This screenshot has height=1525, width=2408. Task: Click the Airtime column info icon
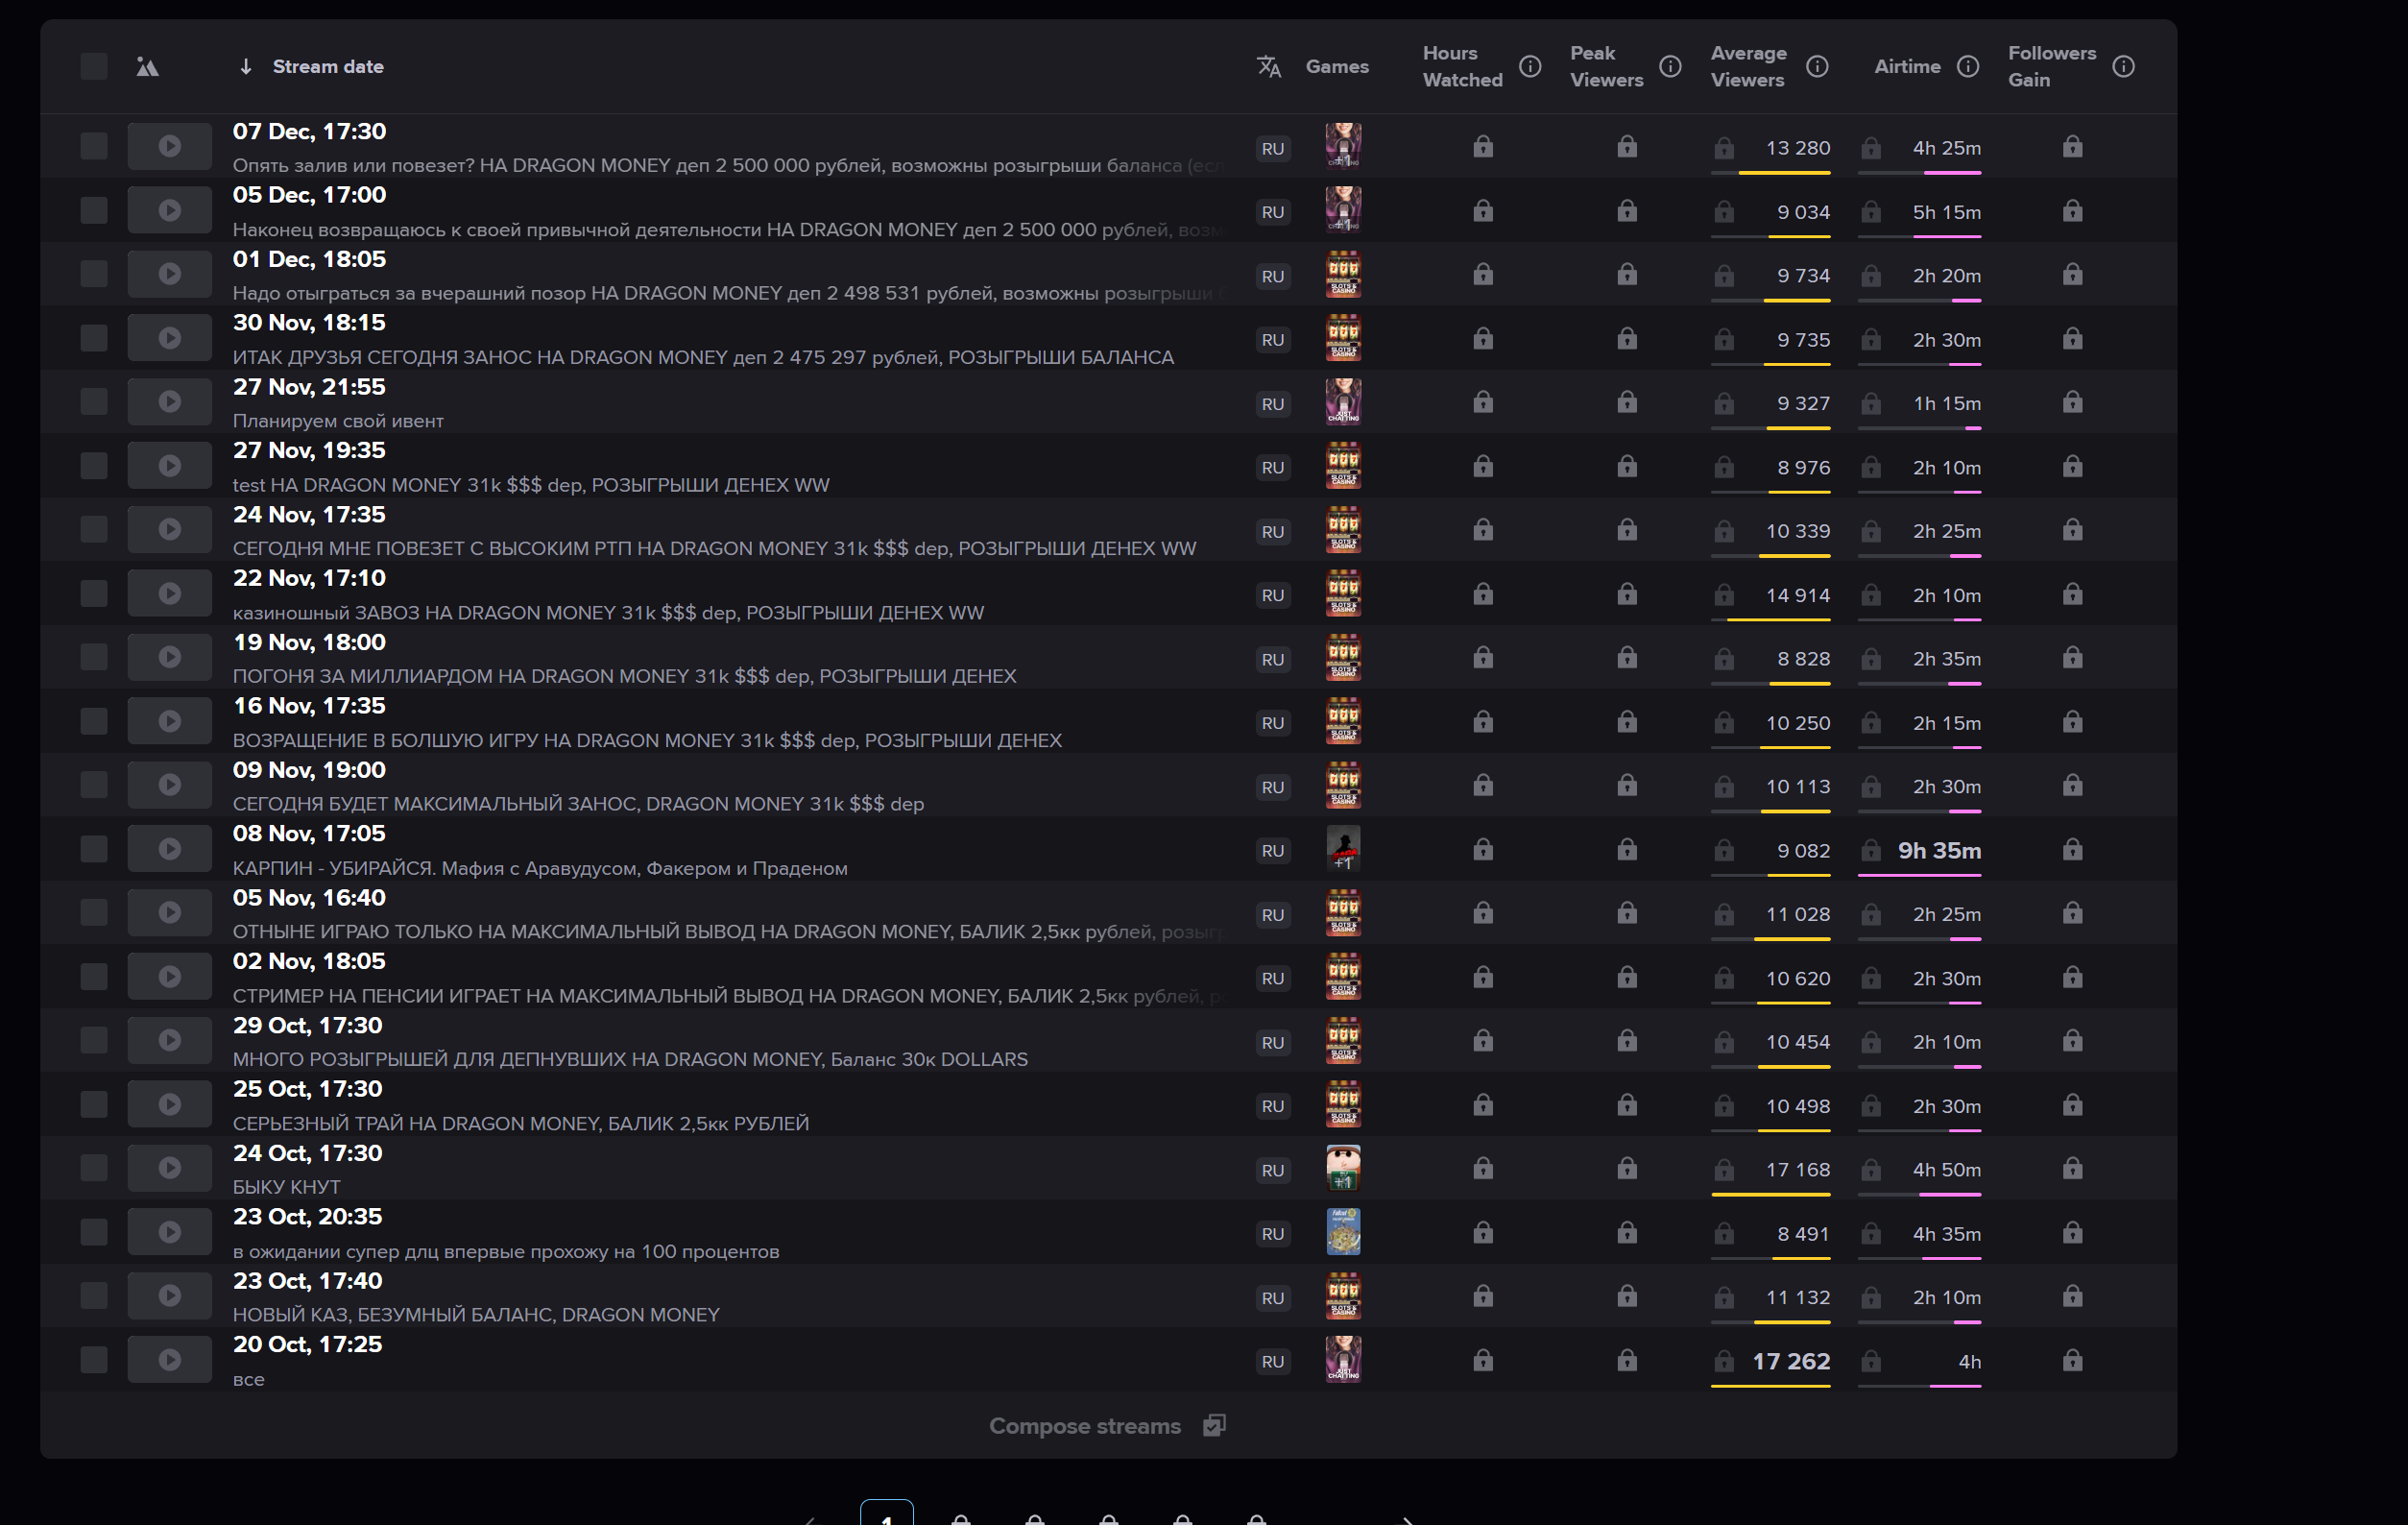coord(1967,66)
